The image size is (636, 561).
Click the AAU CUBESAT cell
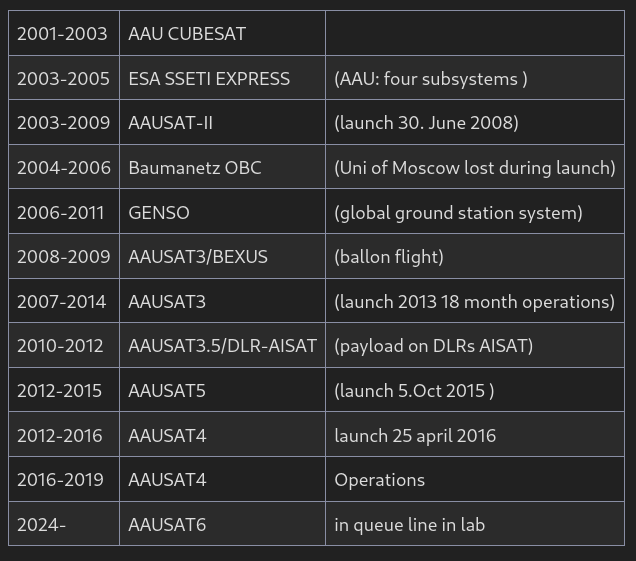187,34
